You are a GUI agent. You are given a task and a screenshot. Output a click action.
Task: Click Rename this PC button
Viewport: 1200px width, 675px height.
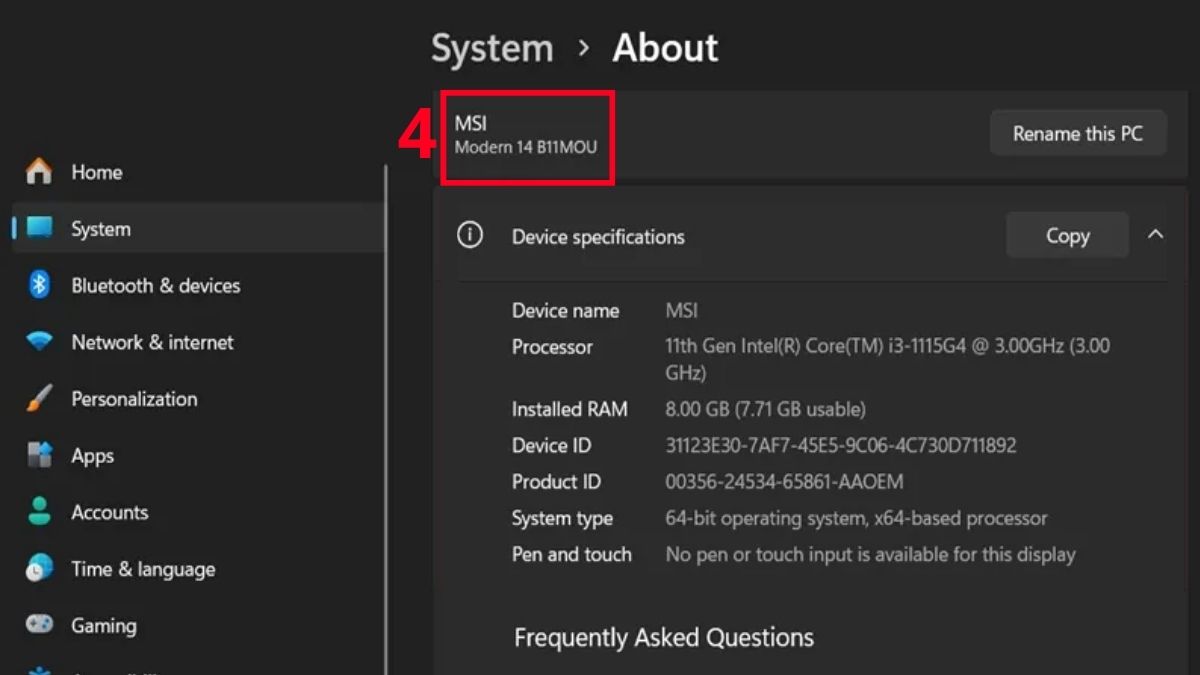pyautogui.click(x=1078, y=133)
